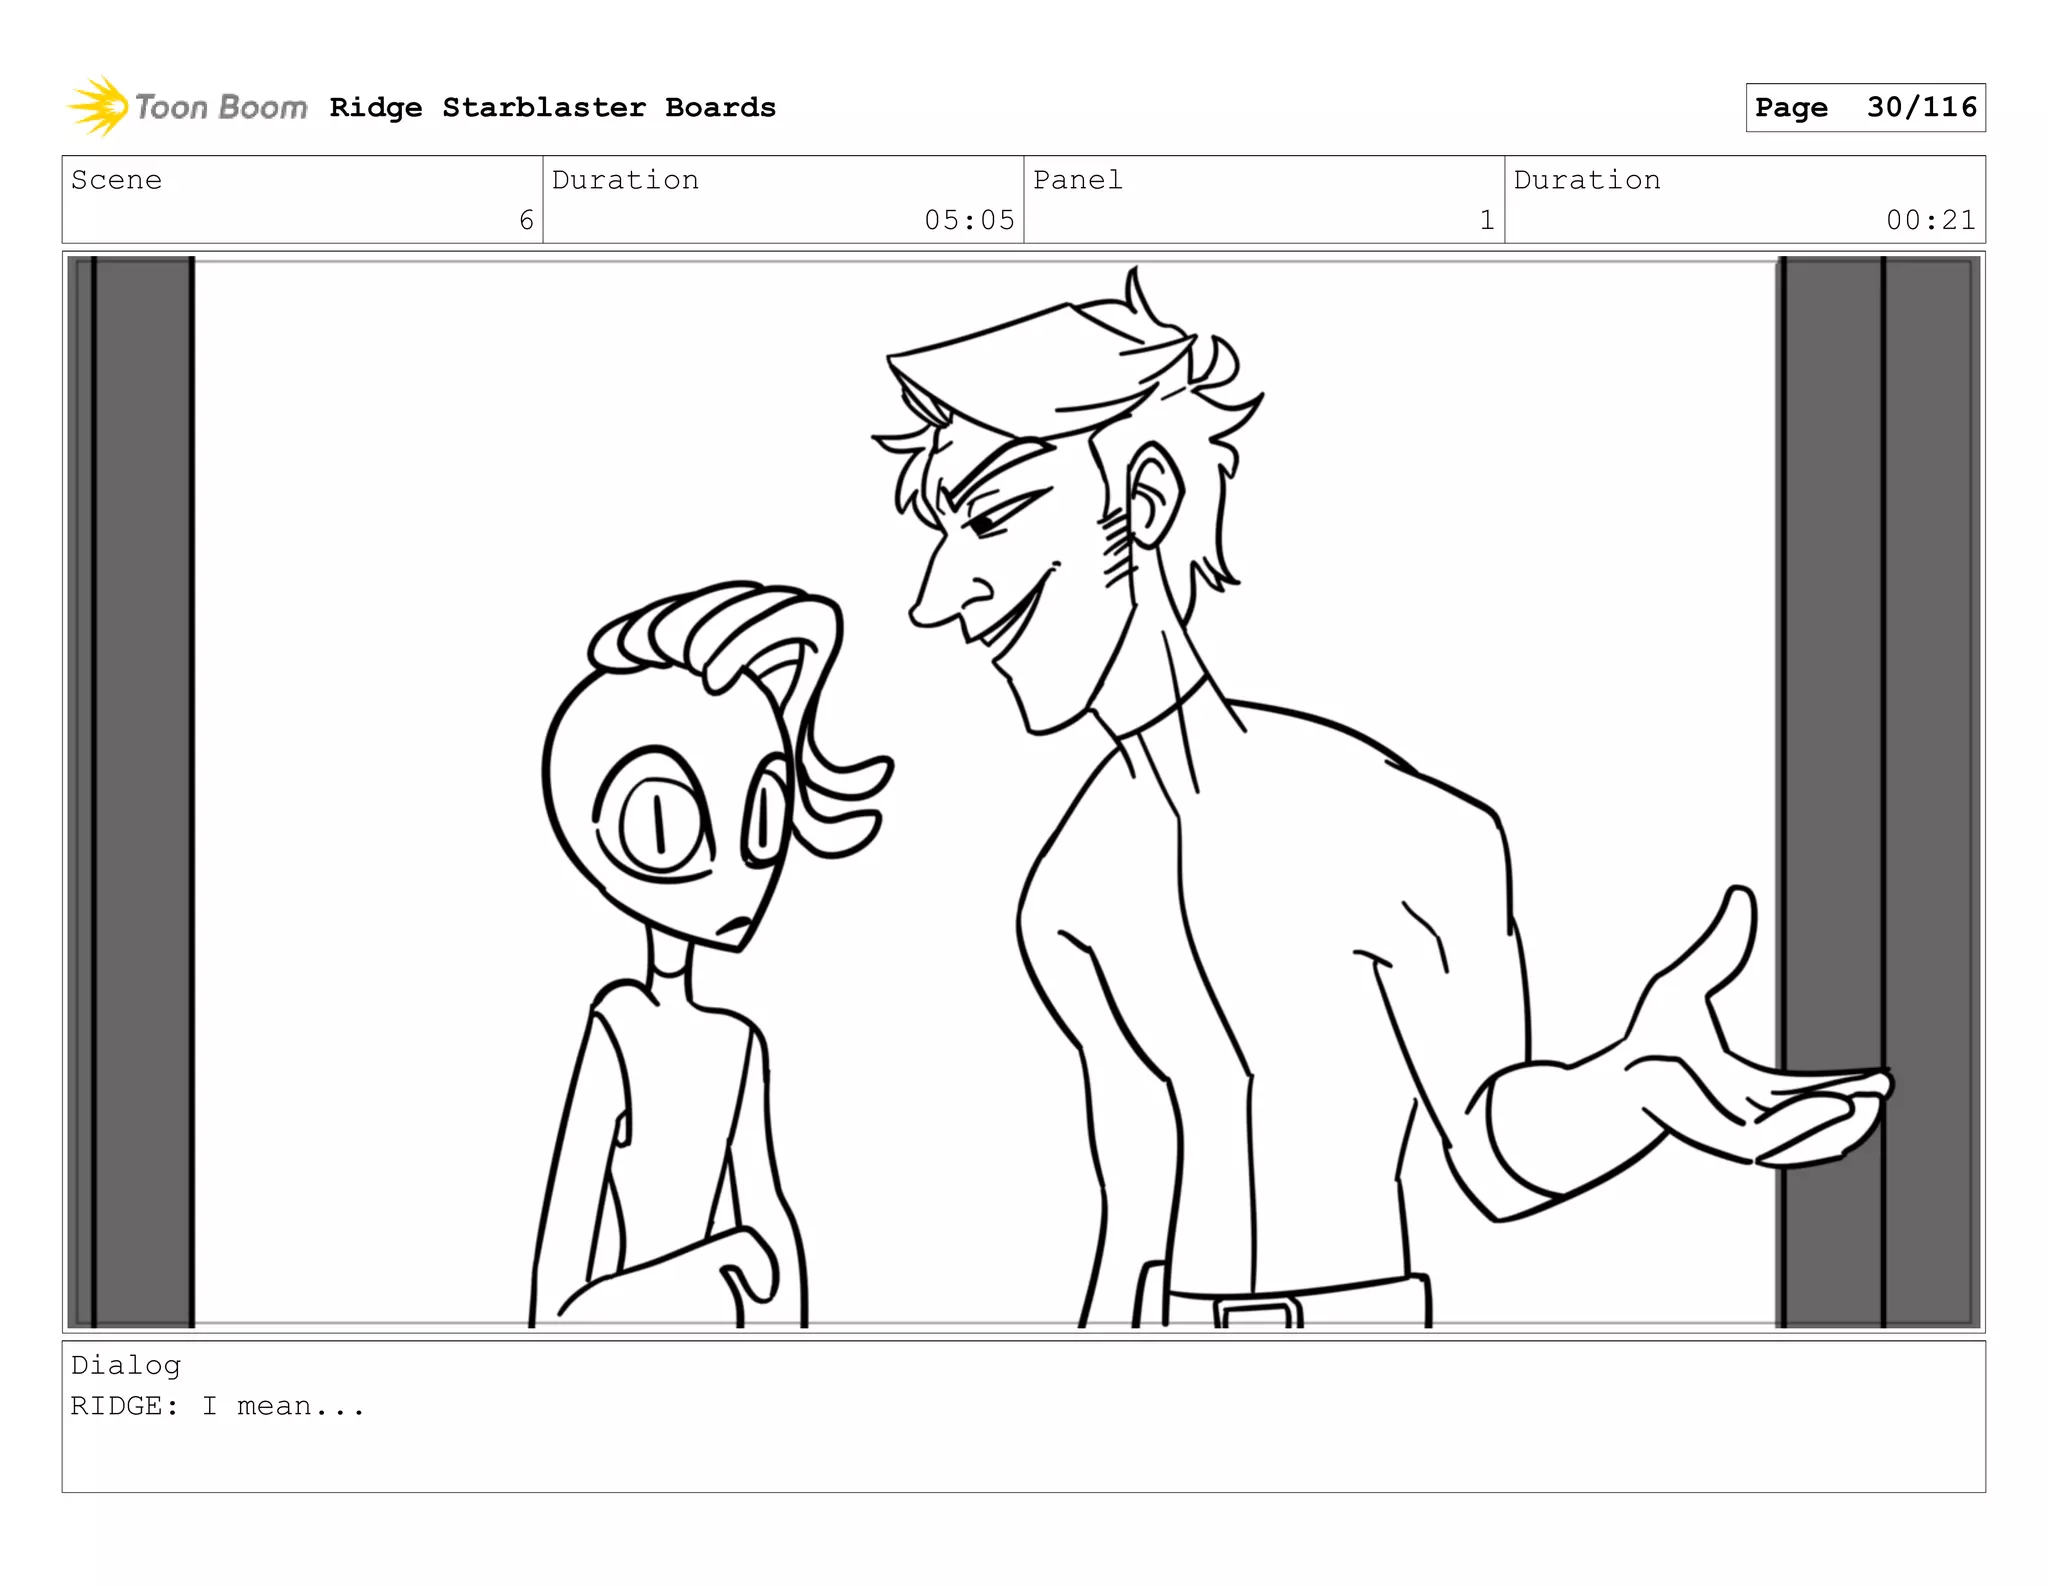
Task: Select the dialog text RIDGE: I mean...
Action: [218, 1406]
